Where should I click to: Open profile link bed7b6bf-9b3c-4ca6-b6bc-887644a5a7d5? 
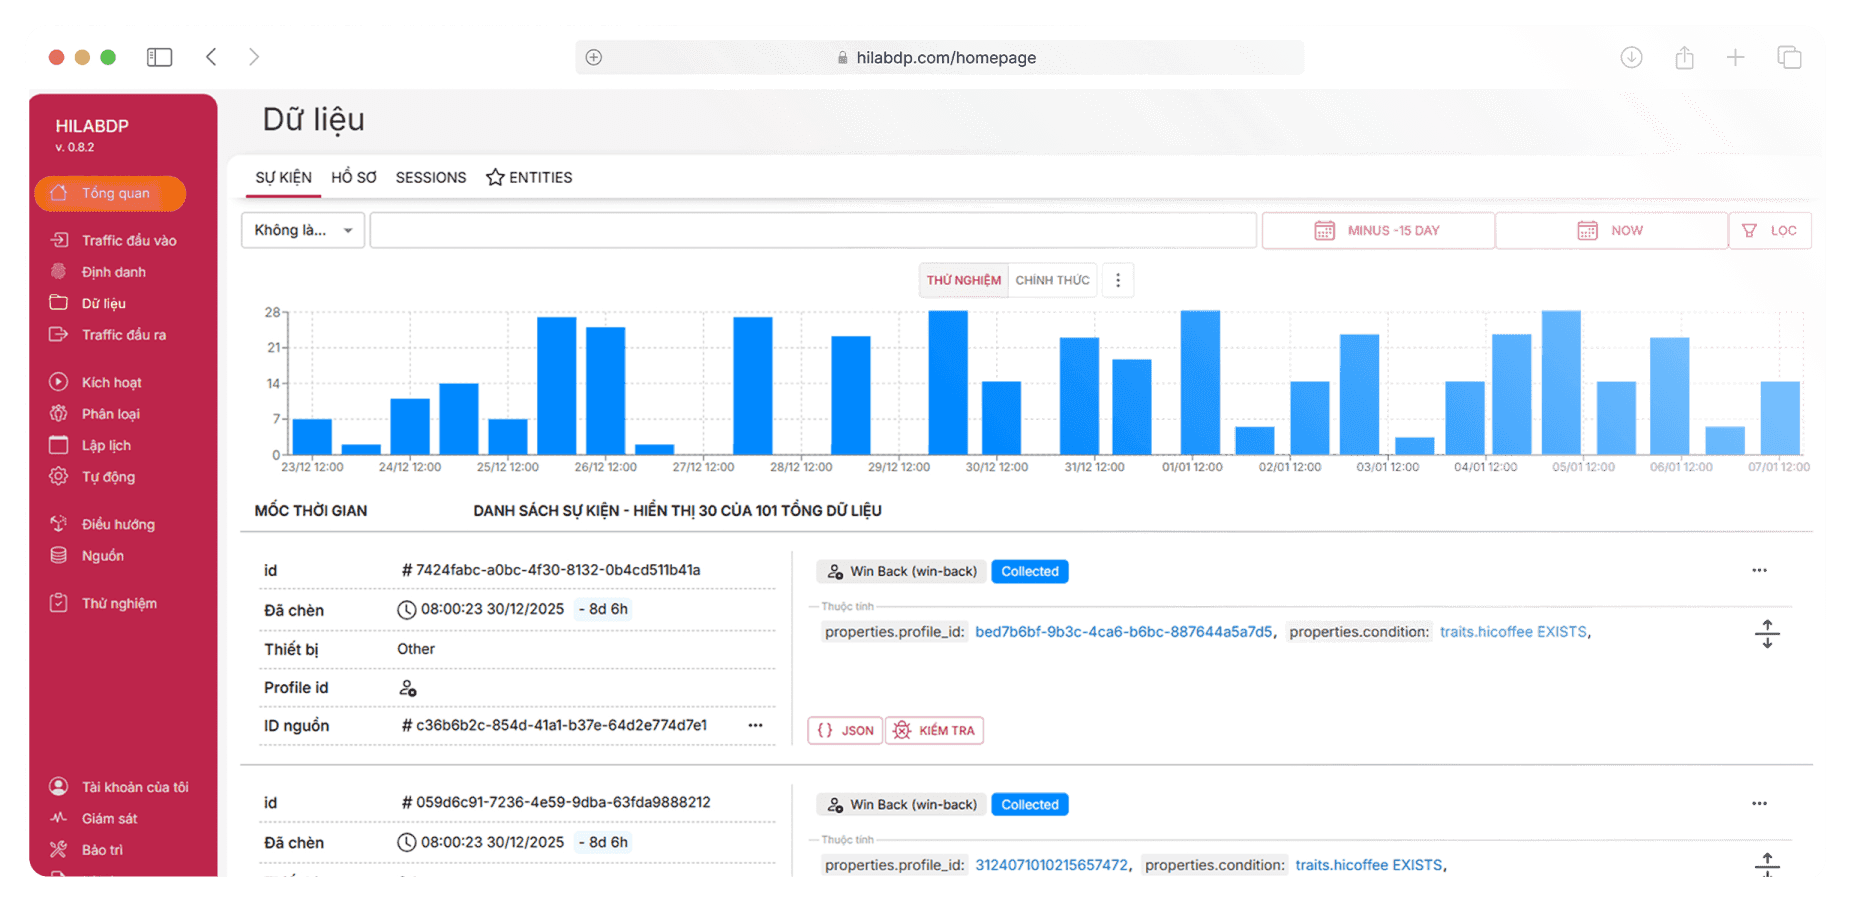click(x=1123, y=631)
